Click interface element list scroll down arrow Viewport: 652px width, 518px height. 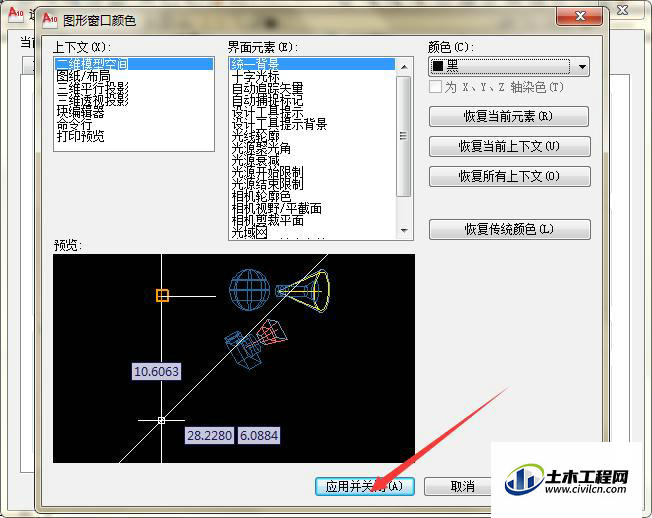tap(404, 230)
